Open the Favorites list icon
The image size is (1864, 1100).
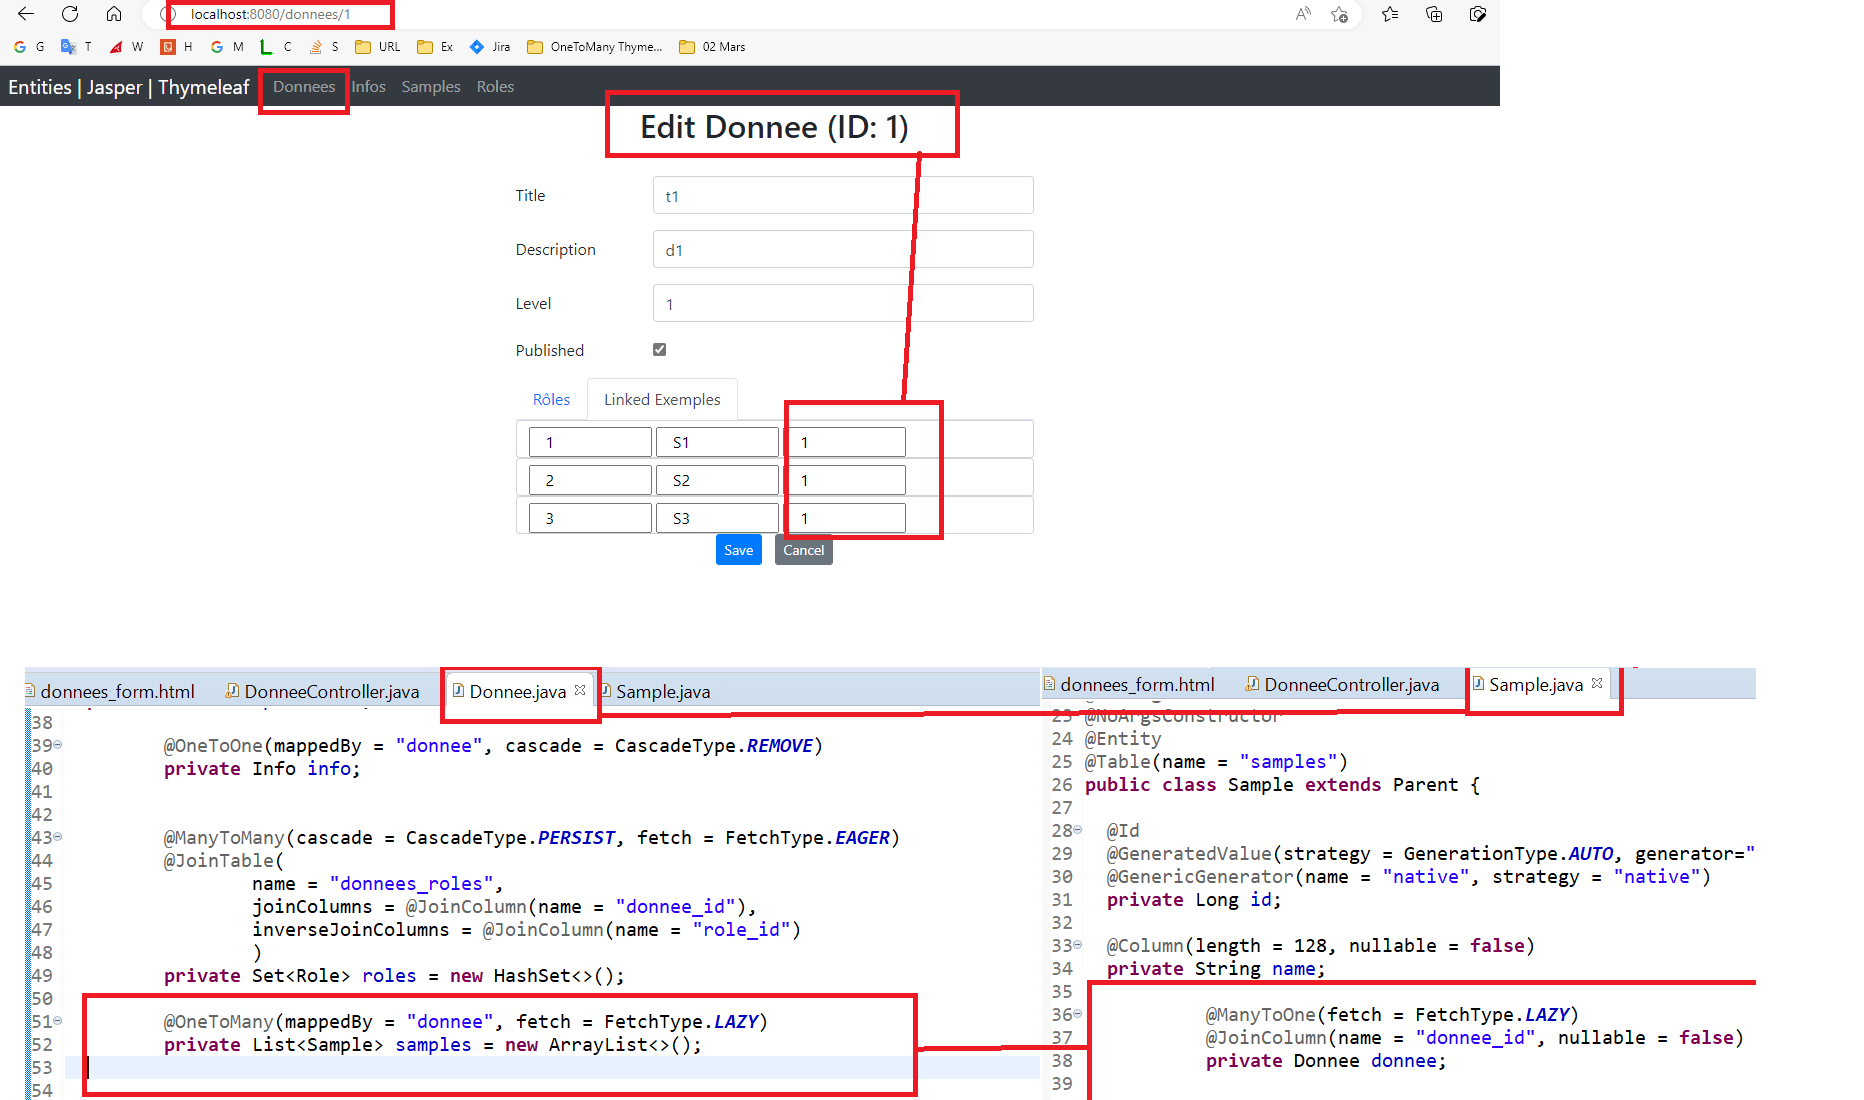pyautogui.click(x=1390, y=14)
